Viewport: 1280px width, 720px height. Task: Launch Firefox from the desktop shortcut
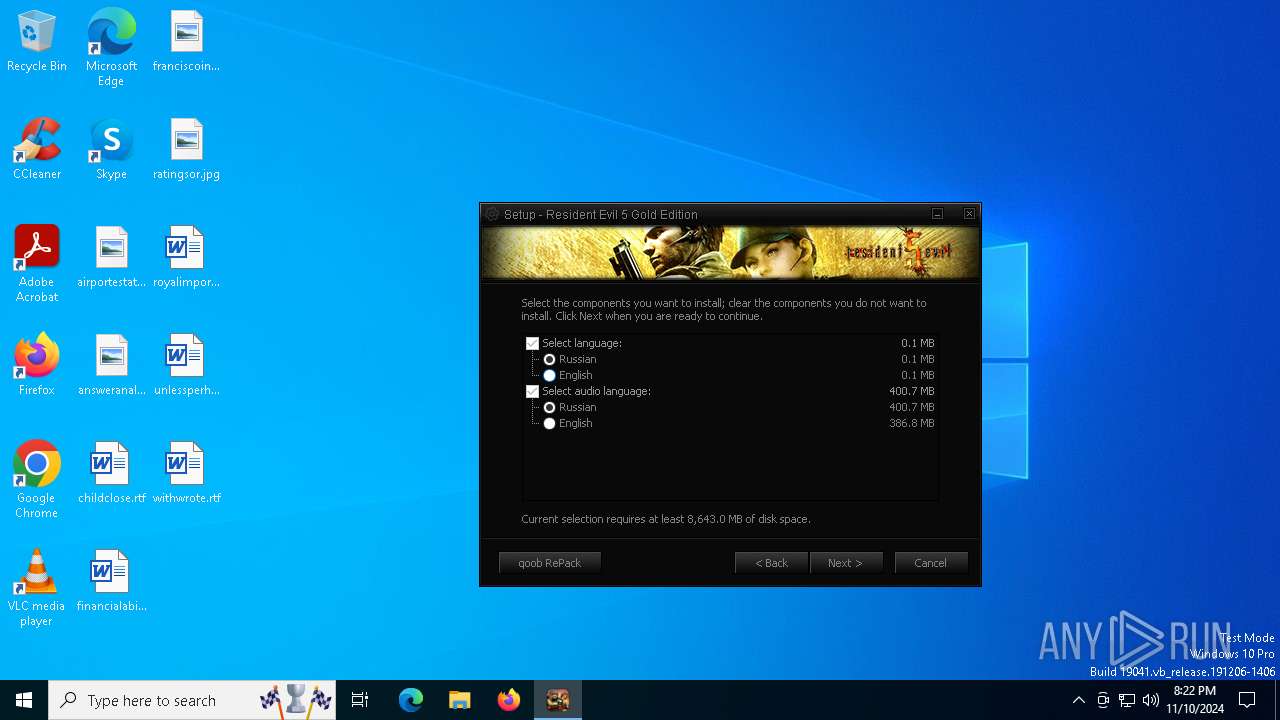[x=37, y=366]
